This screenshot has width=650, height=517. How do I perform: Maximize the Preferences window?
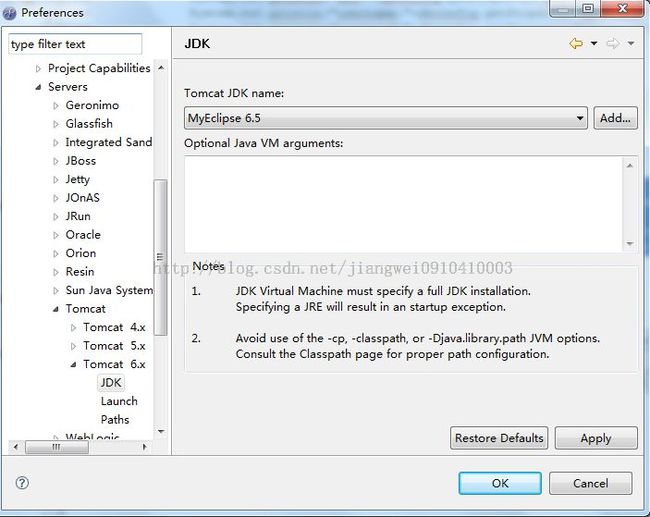[588, 8]
